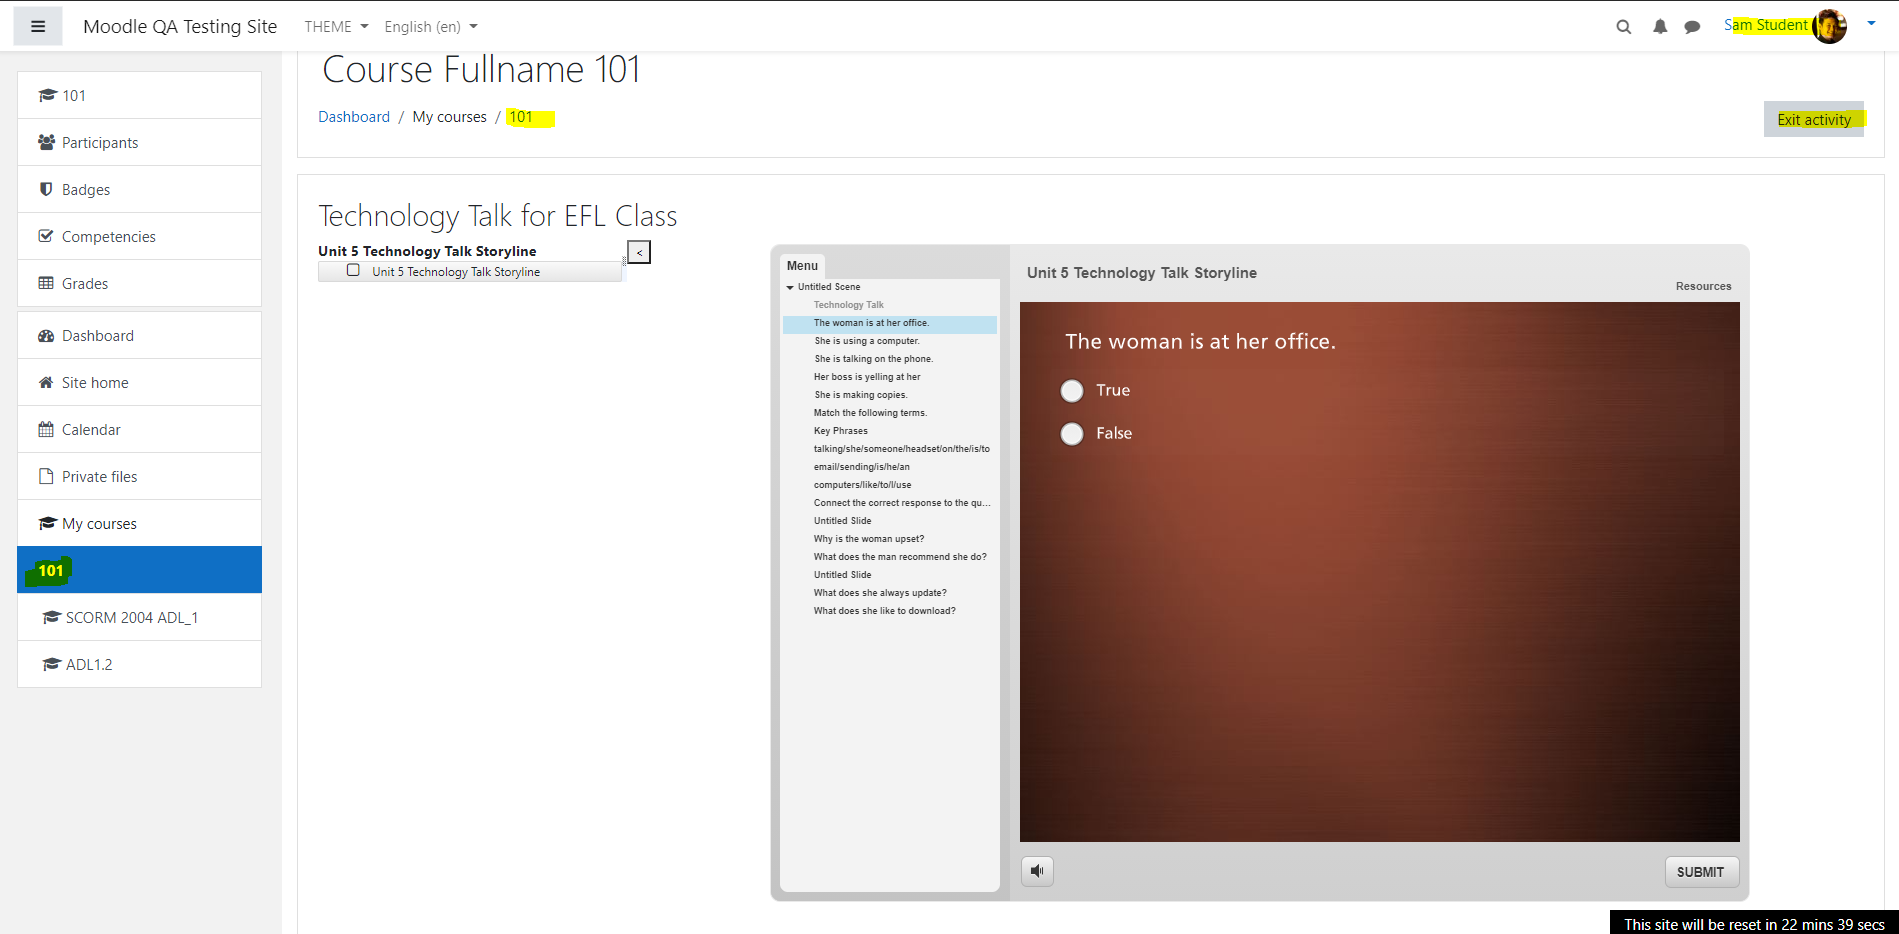This screenshot has height=934, width=1899.
Task: Open the THEME dropdown menu
Action: (336, 27)
